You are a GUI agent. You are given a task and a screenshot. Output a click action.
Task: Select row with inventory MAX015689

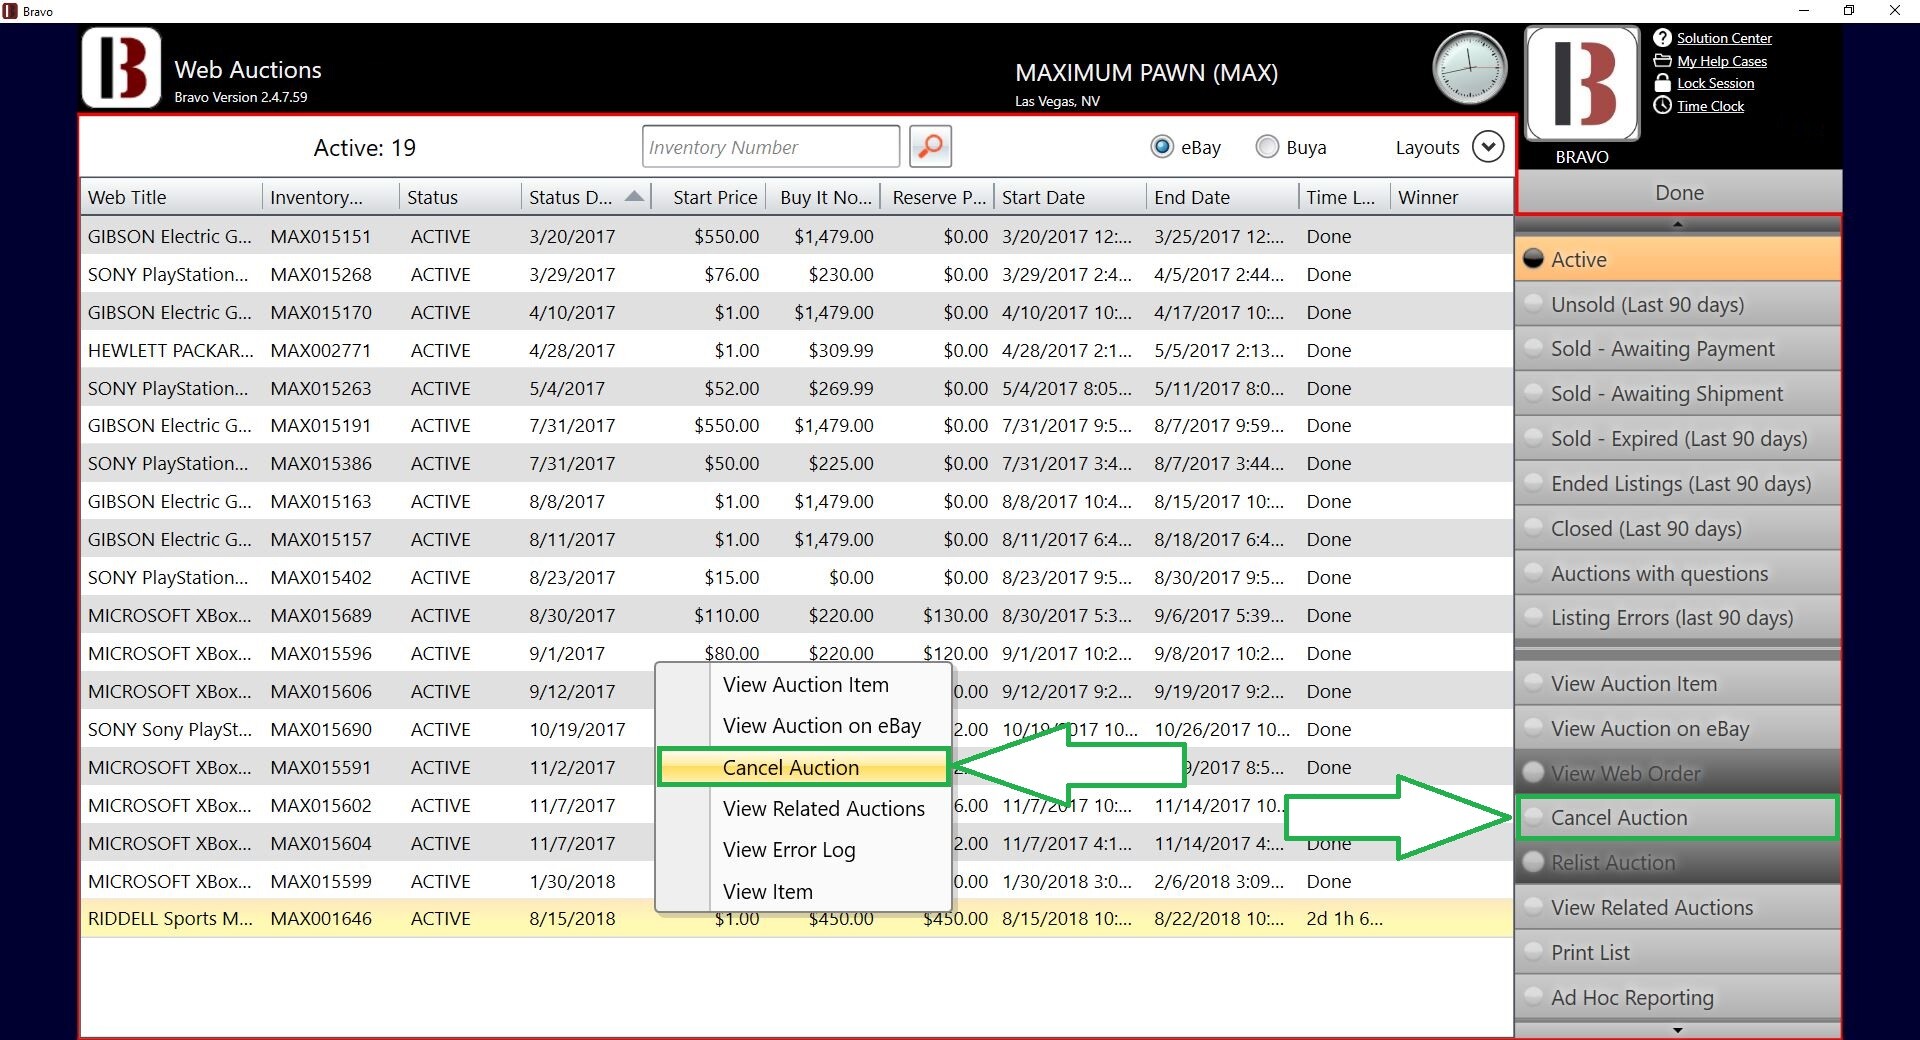tap(797, 615)
